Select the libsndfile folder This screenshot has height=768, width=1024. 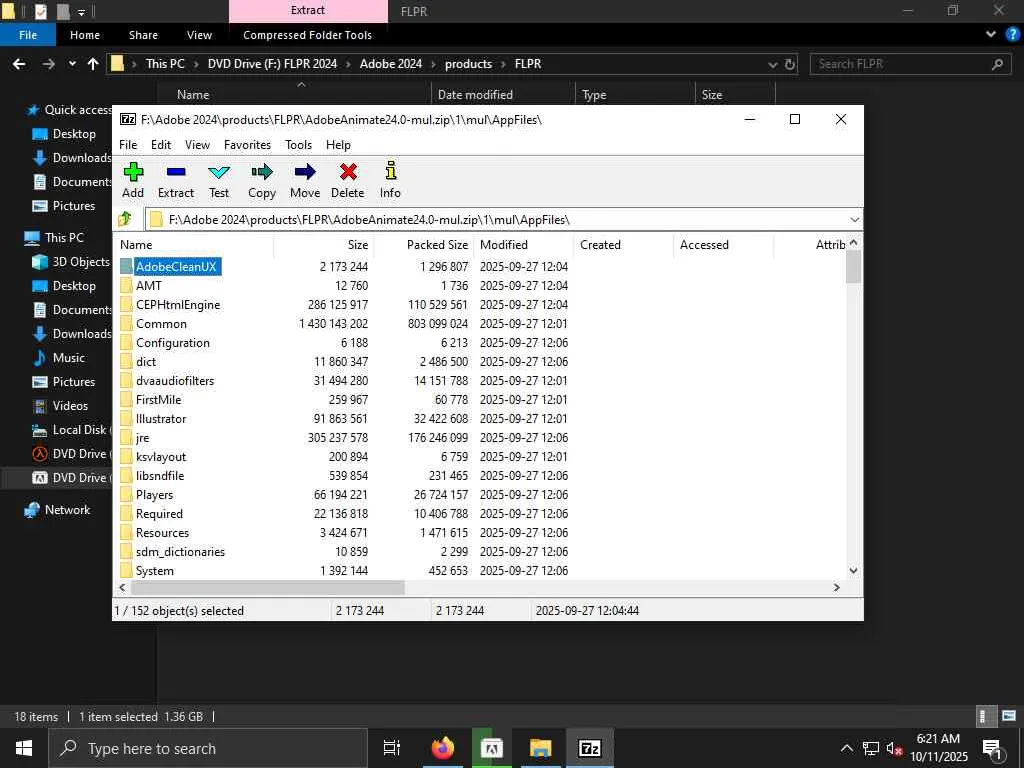pyautogui.click(x=159, y=476)
